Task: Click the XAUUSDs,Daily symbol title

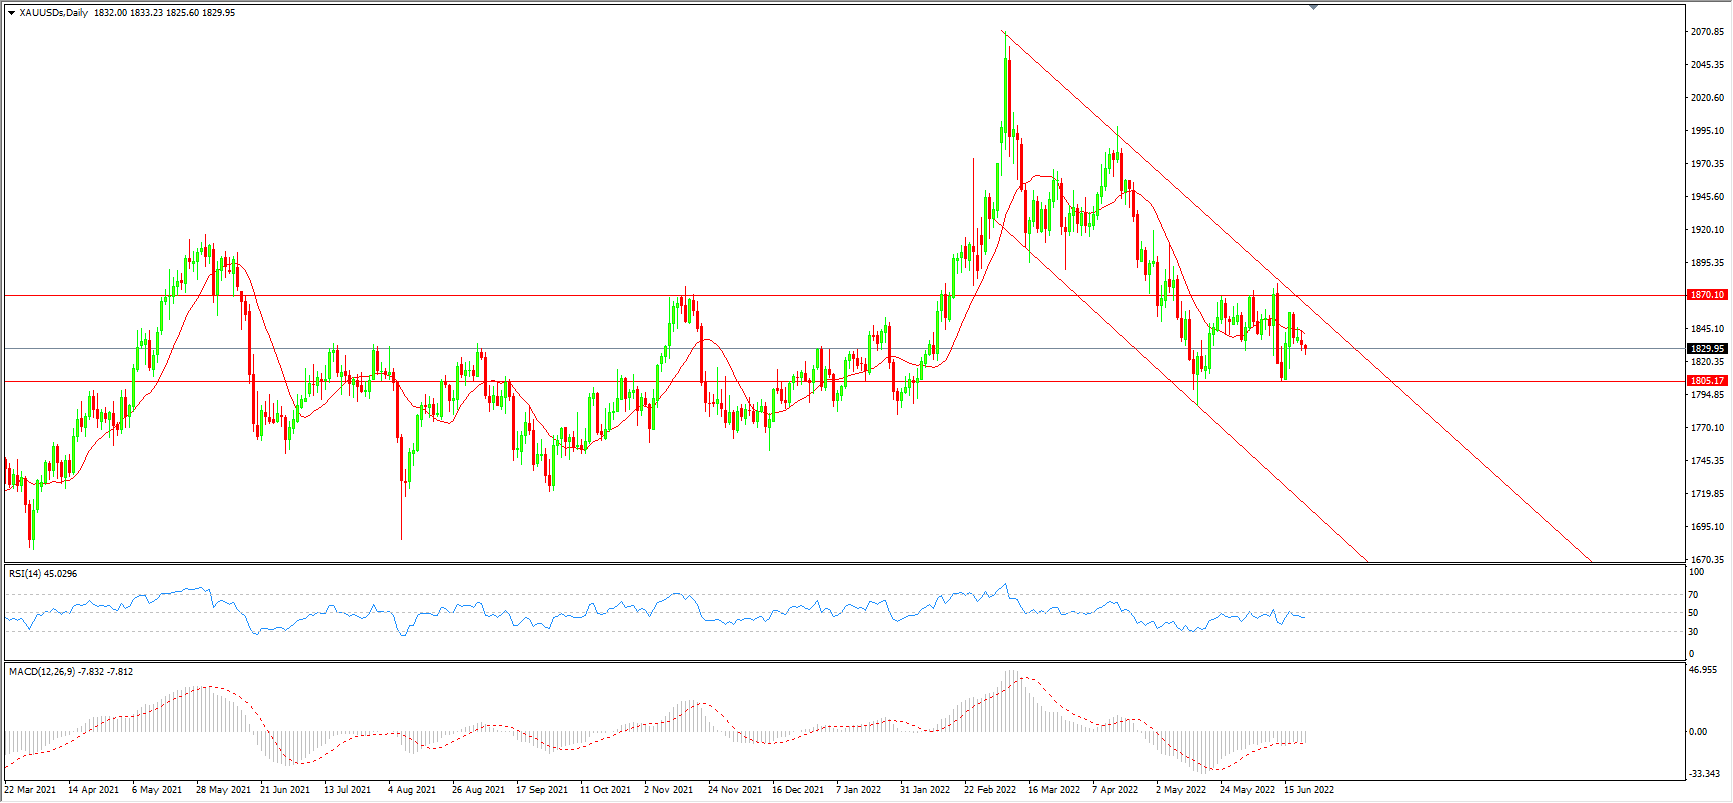Action: tap(54, 13)
